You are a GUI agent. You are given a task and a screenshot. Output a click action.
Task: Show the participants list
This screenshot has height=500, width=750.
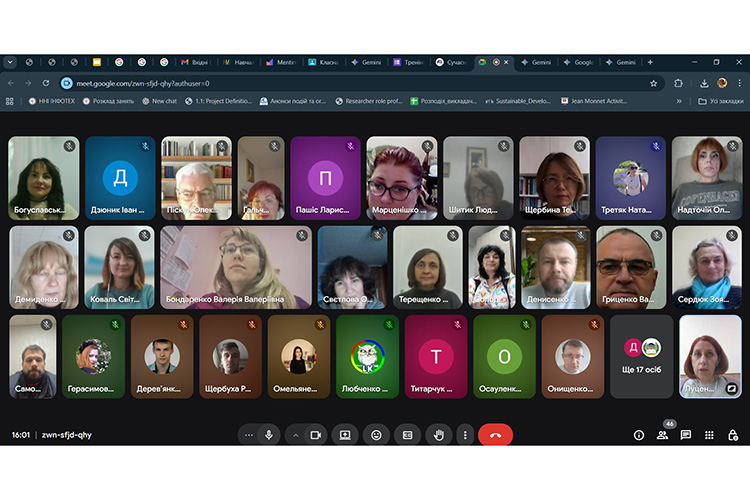(x=662, y=435)
